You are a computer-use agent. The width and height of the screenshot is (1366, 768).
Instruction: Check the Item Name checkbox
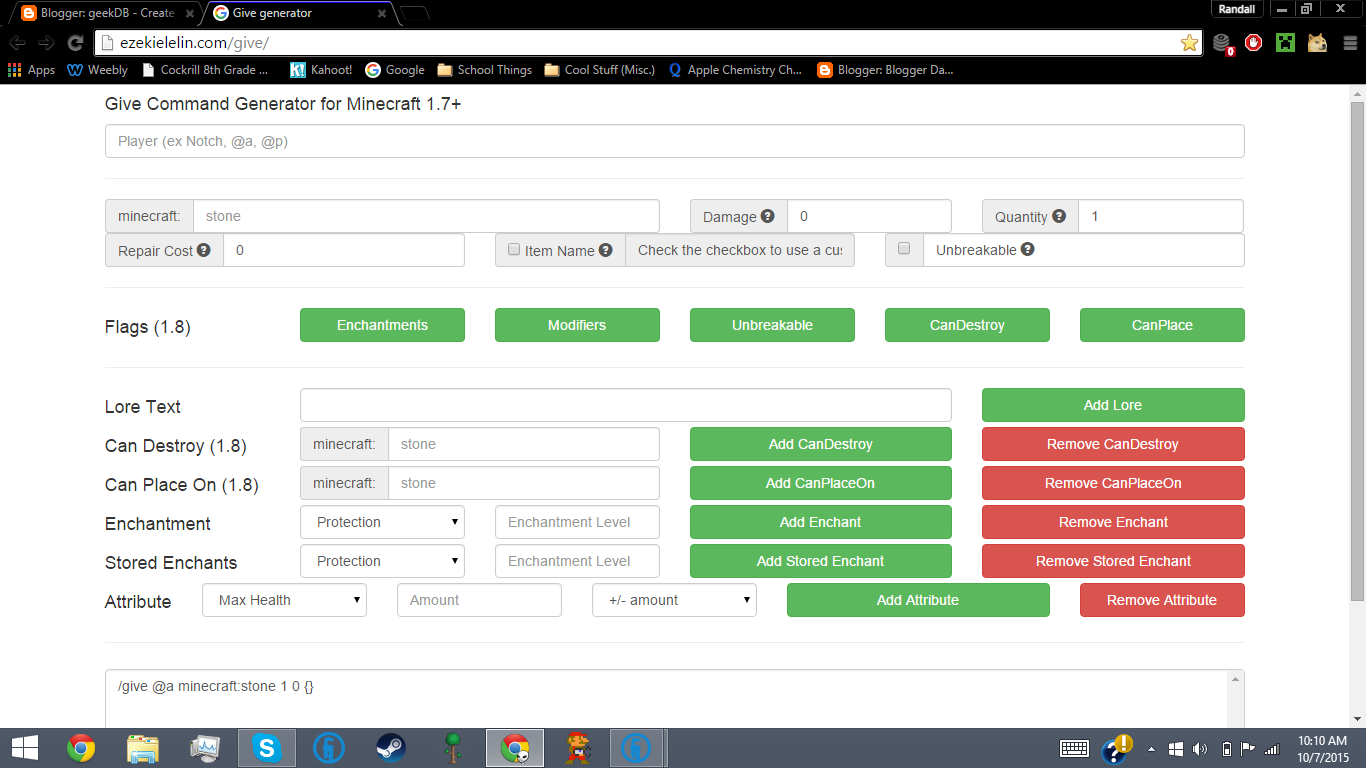(513, 250)
